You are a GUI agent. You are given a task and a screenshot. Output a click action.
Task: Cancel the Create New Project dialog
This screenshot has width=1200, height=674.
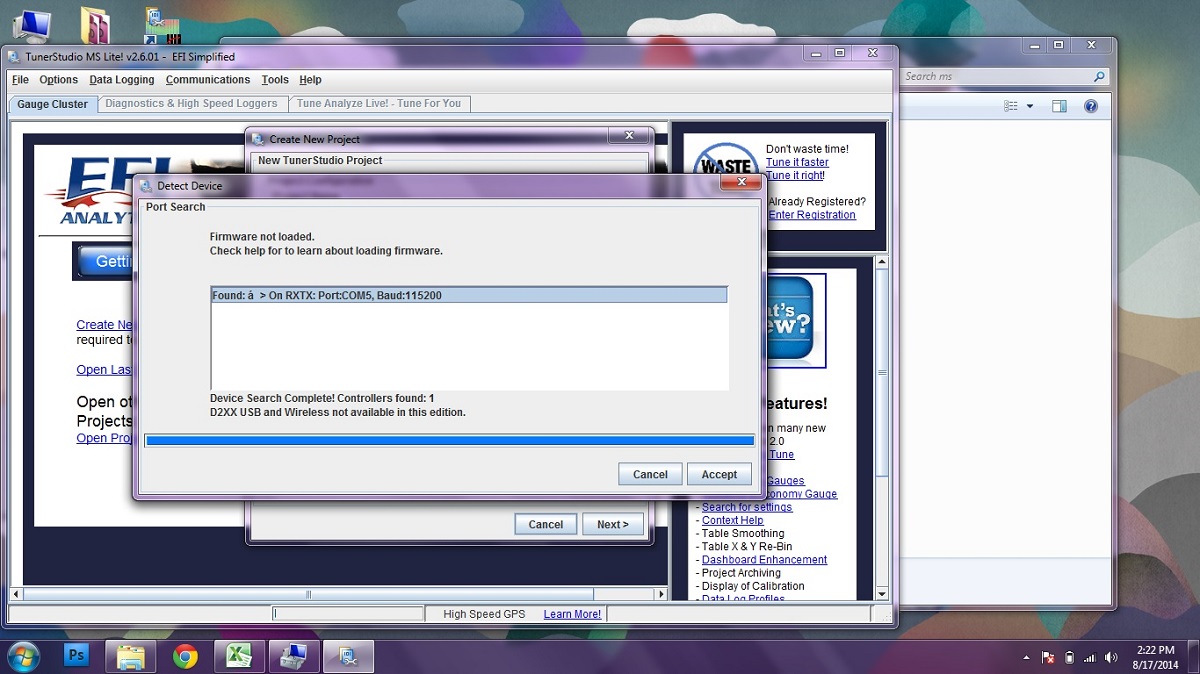tap(546, 524)
